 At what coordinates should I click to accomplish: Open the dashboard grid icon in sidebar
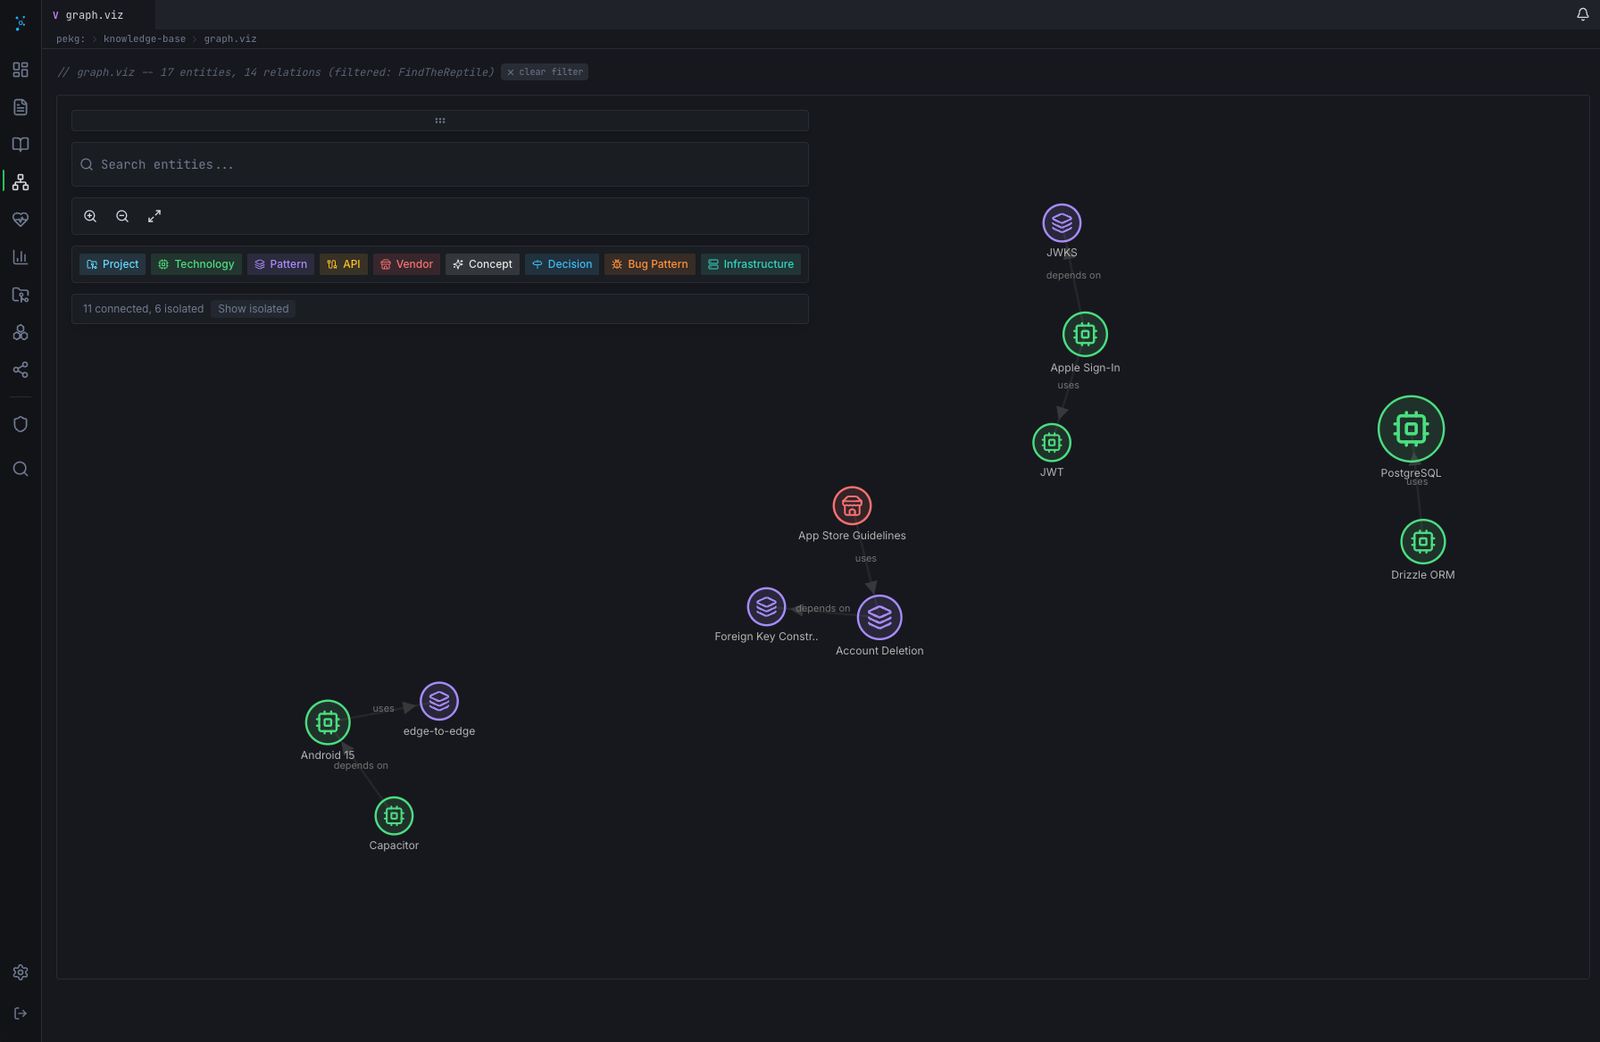(x=20, y=70)
